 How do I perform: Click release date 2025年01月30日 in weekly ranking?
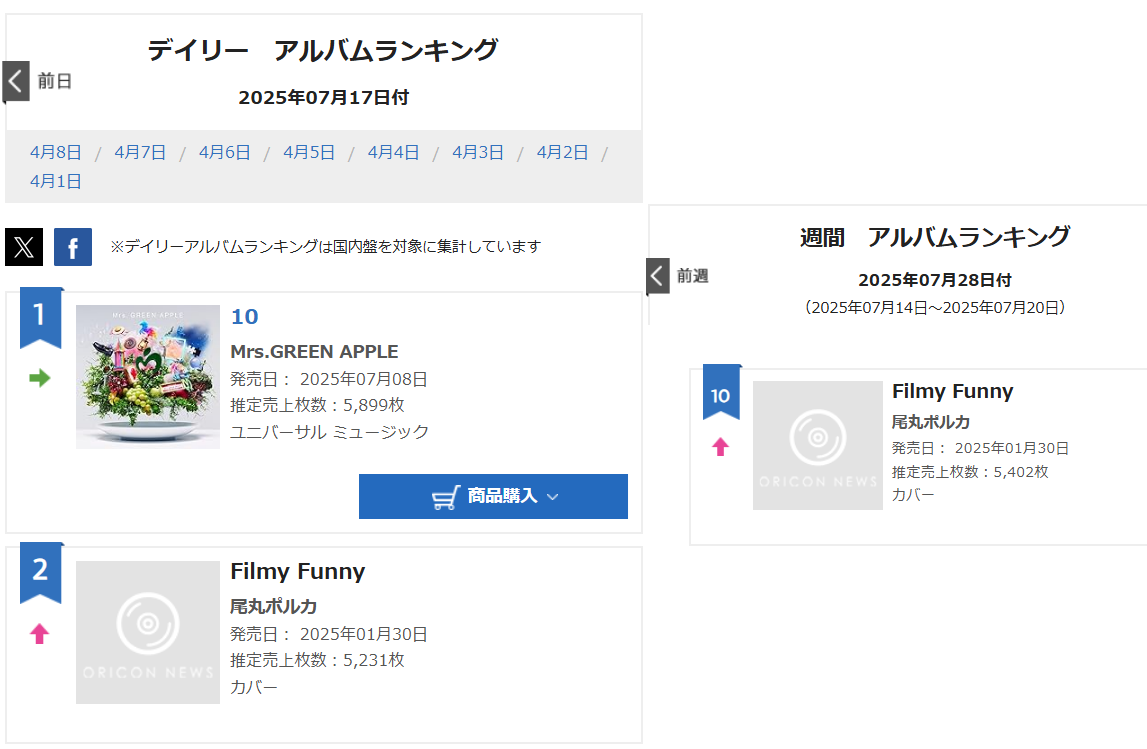pos(1012,448)
